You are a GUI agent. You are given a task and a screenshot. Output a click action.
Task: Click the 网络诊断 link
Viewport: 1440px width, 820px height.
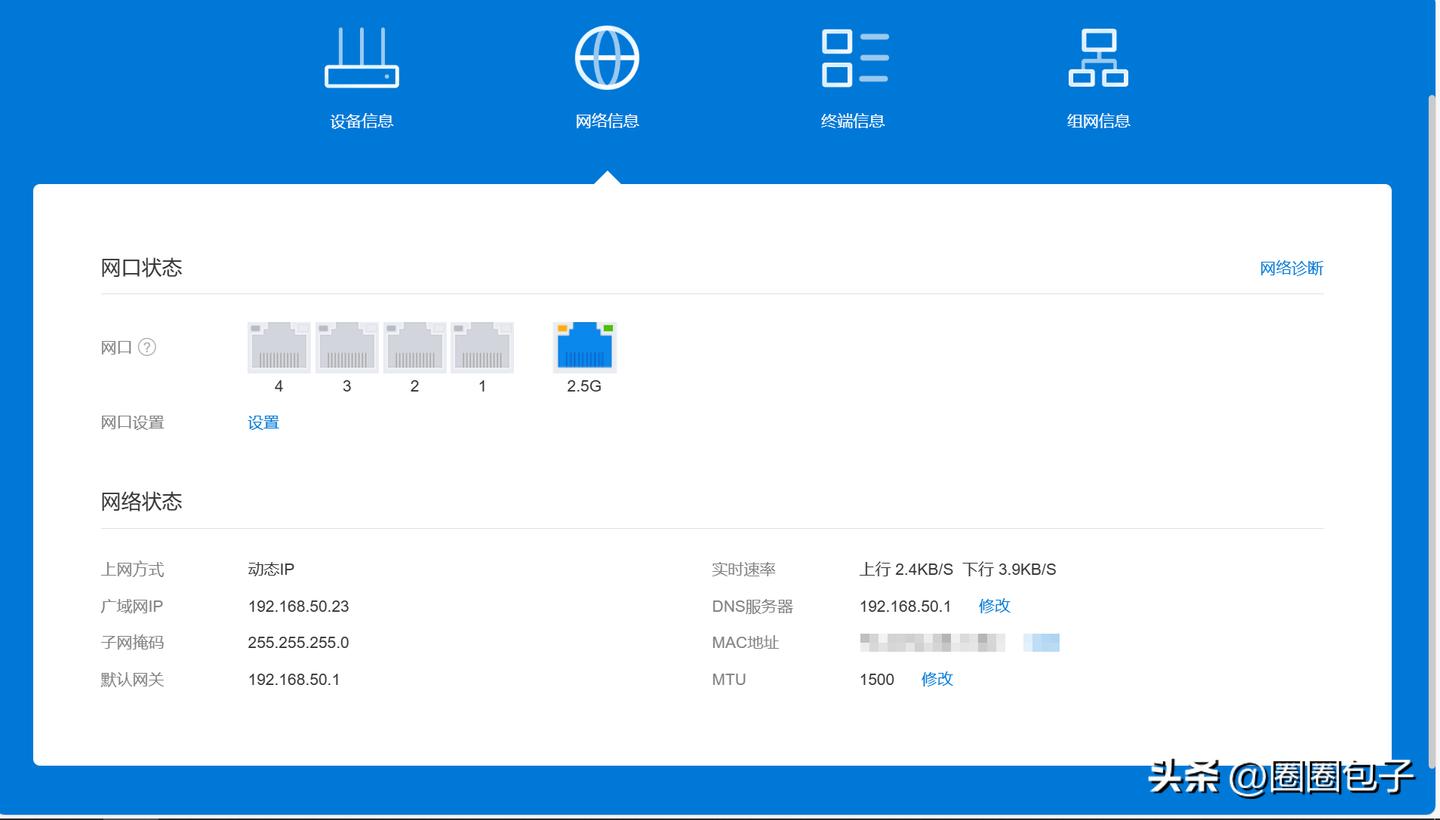click(1292, 268)
